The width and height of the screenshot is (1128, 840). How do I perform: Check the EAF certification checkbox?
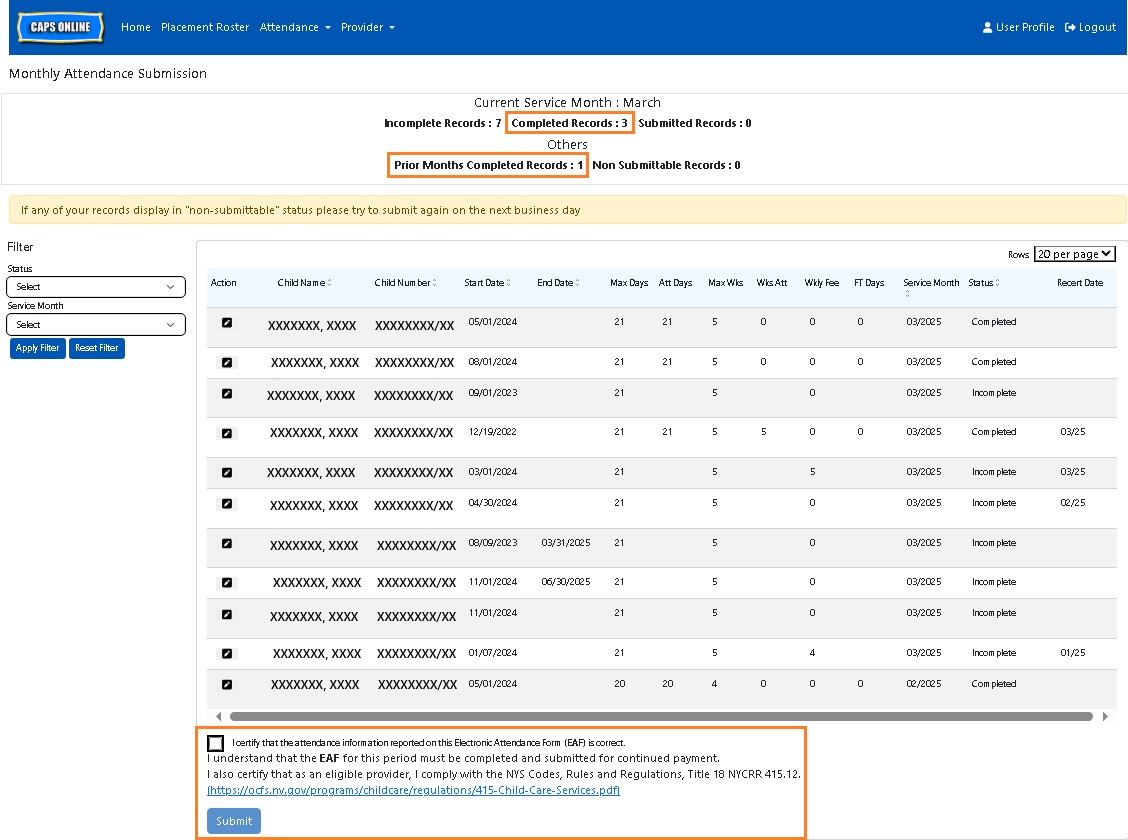216,743
